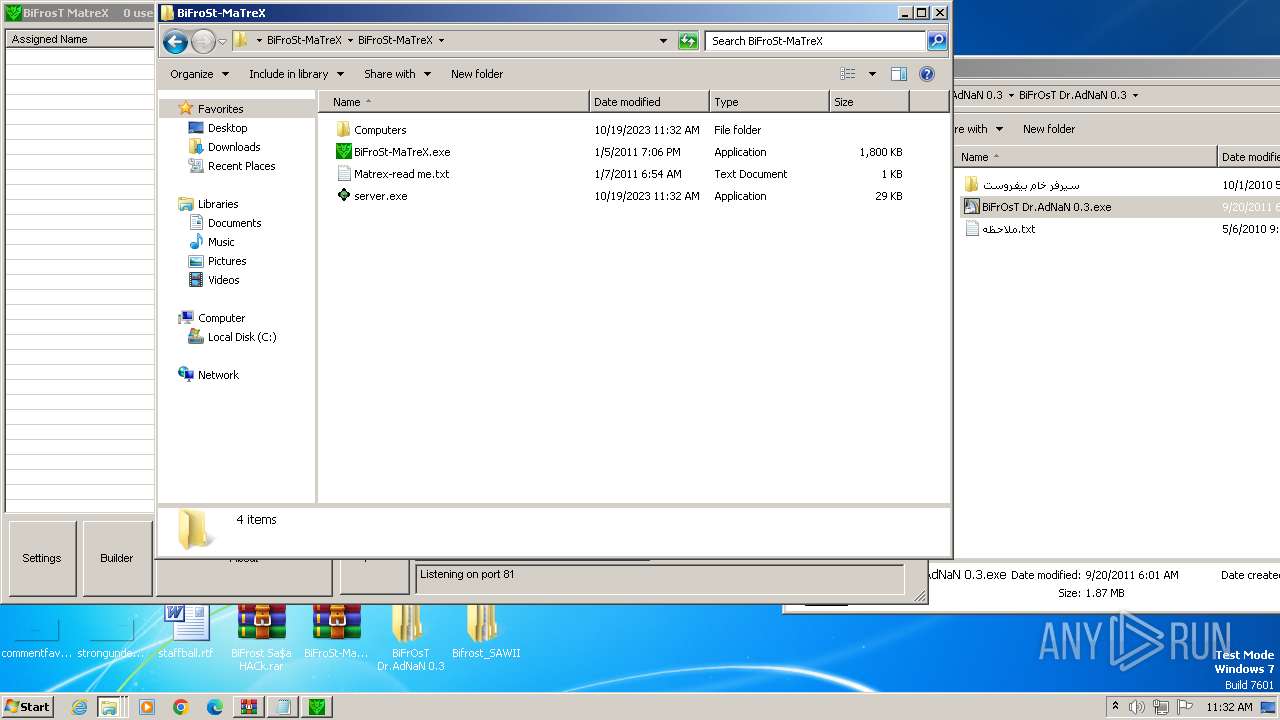
Task: Expand rear window breadcrumb arrow at path end
Action: click(1135, 96)
